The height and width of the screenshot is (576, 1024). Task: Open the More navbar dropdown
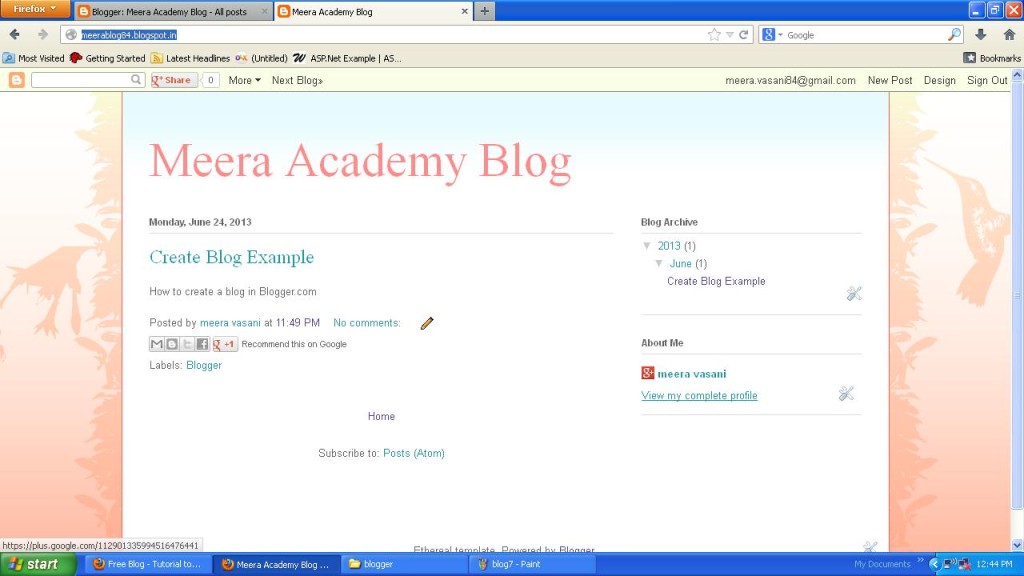pos(243,80)
